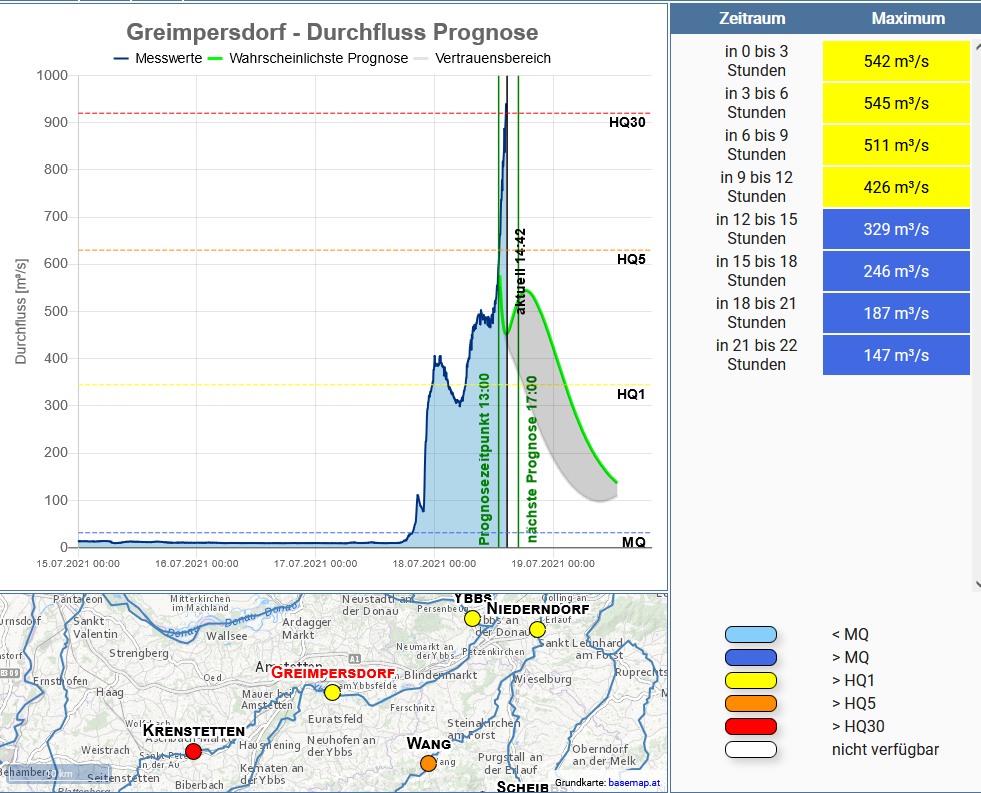Image resolution: width=981 pixels, height=793 pixels.
Task: Open the yellow Ybbs station marker
Action: point(472,618)
